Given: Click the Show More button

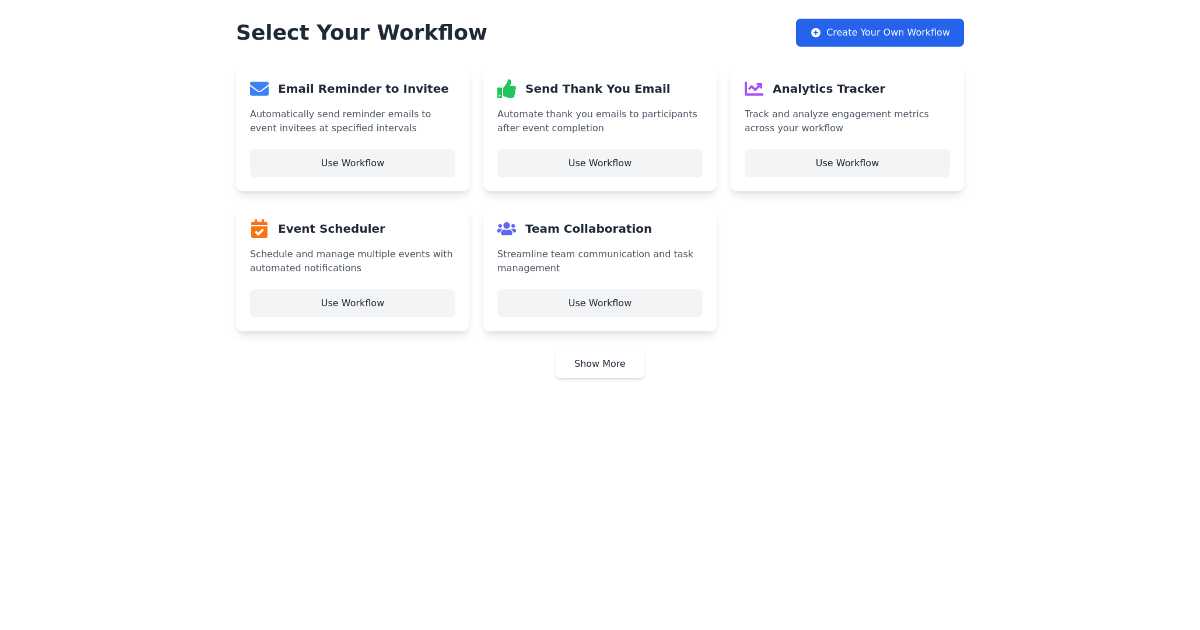Looking at the screenshot, I should tap(599, 364).
